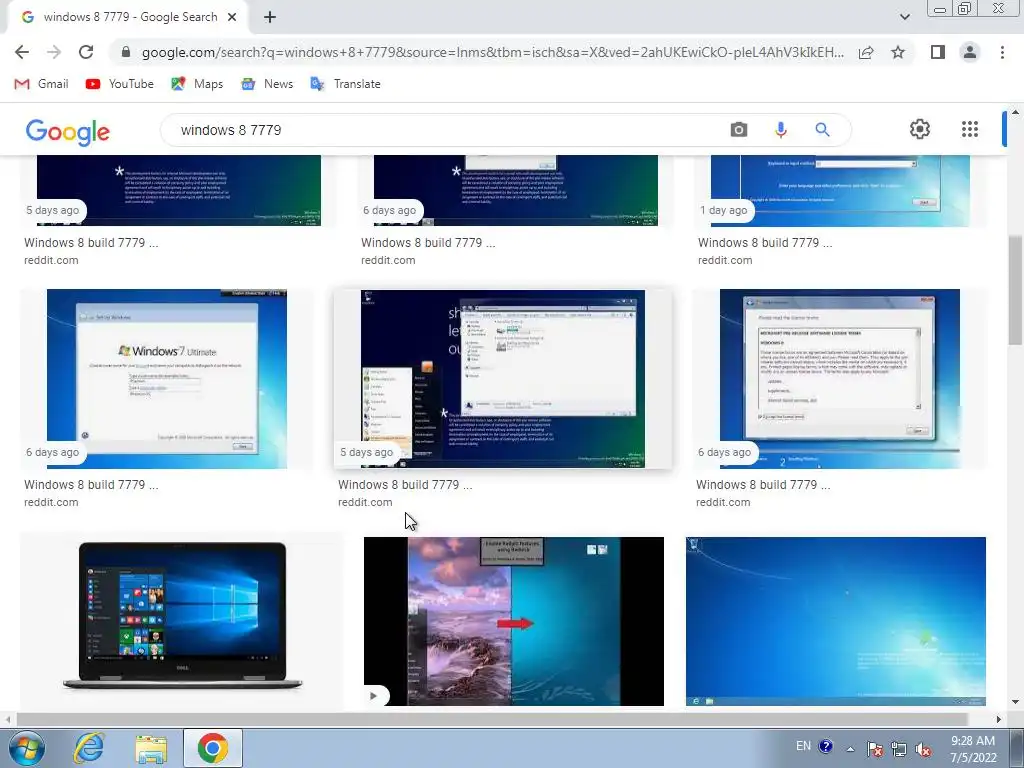Screen dimensions: 1024x768
Task: Close the Google Search tab
Action: click(232, 17)
